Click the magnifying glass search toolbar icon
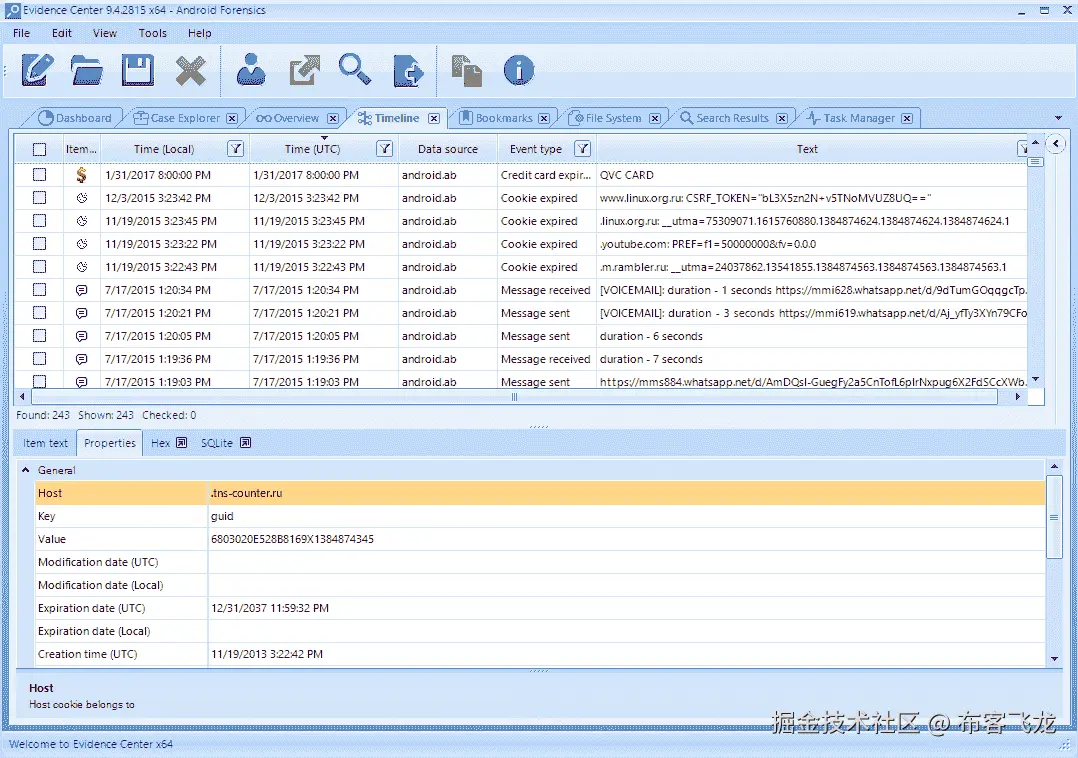The height and width of the screenshot is (758, 1078). point(354,70)
